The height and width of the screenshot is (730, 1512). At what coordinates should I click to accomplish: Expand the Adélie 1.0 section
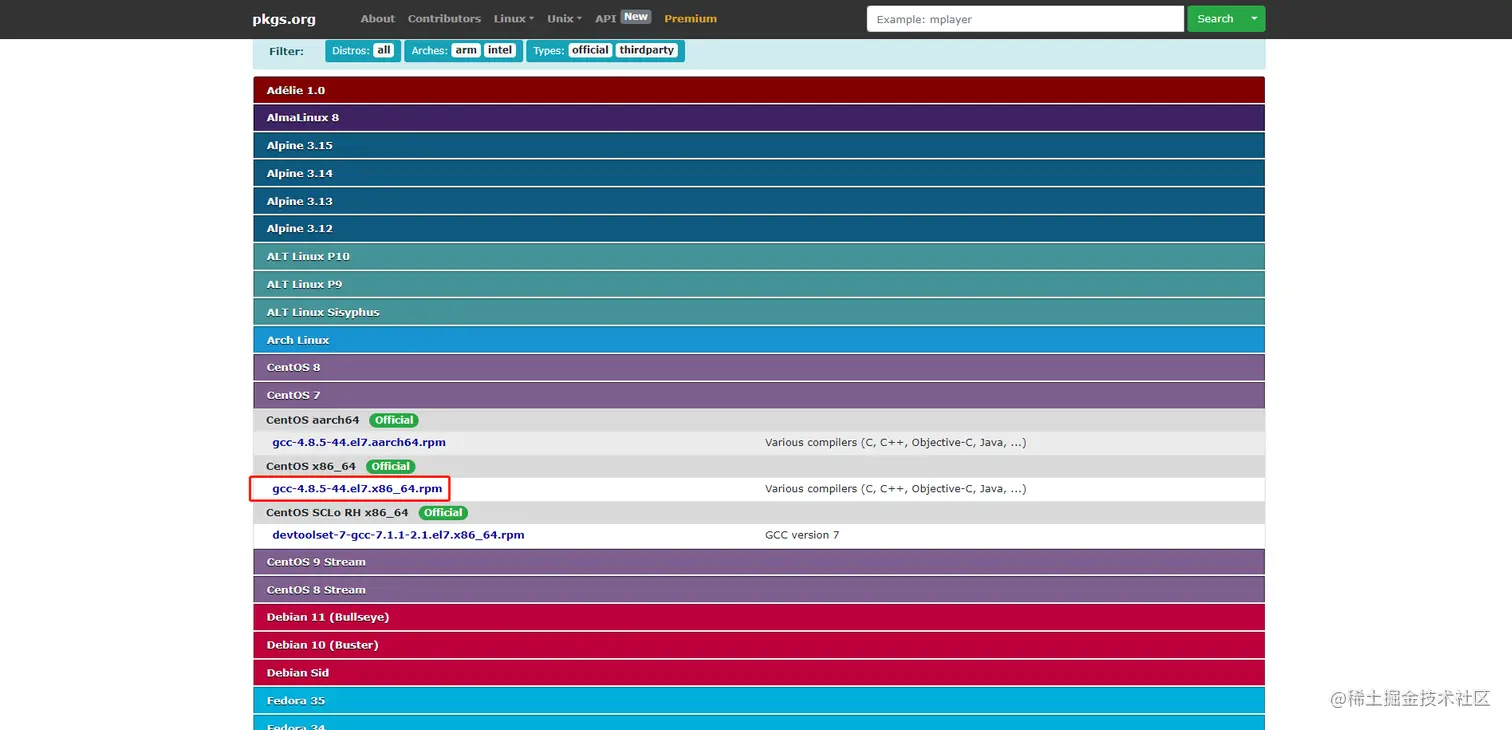point(759,90)
